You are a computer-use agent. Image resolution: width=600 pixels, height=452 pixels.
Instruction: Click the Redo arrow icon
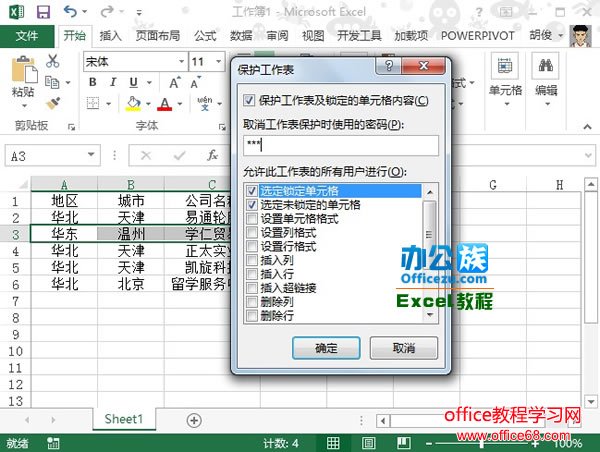[x=107, y=12]
